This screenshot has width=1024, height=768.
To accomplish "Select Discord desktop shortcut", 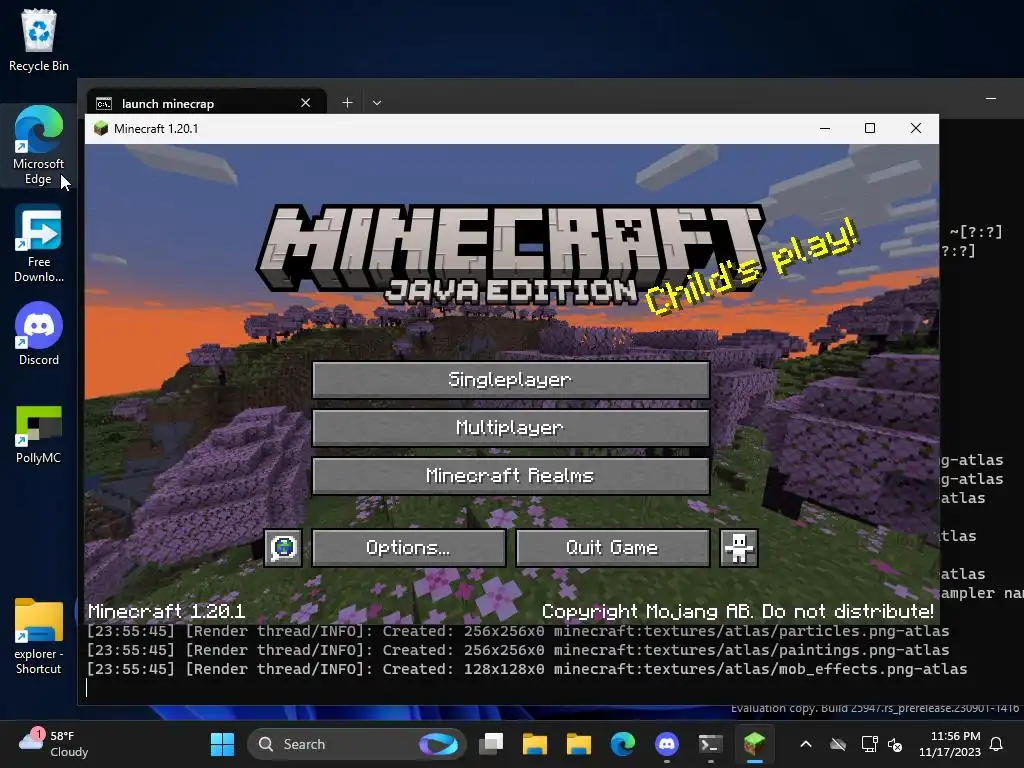I will [x=39, y=334].
